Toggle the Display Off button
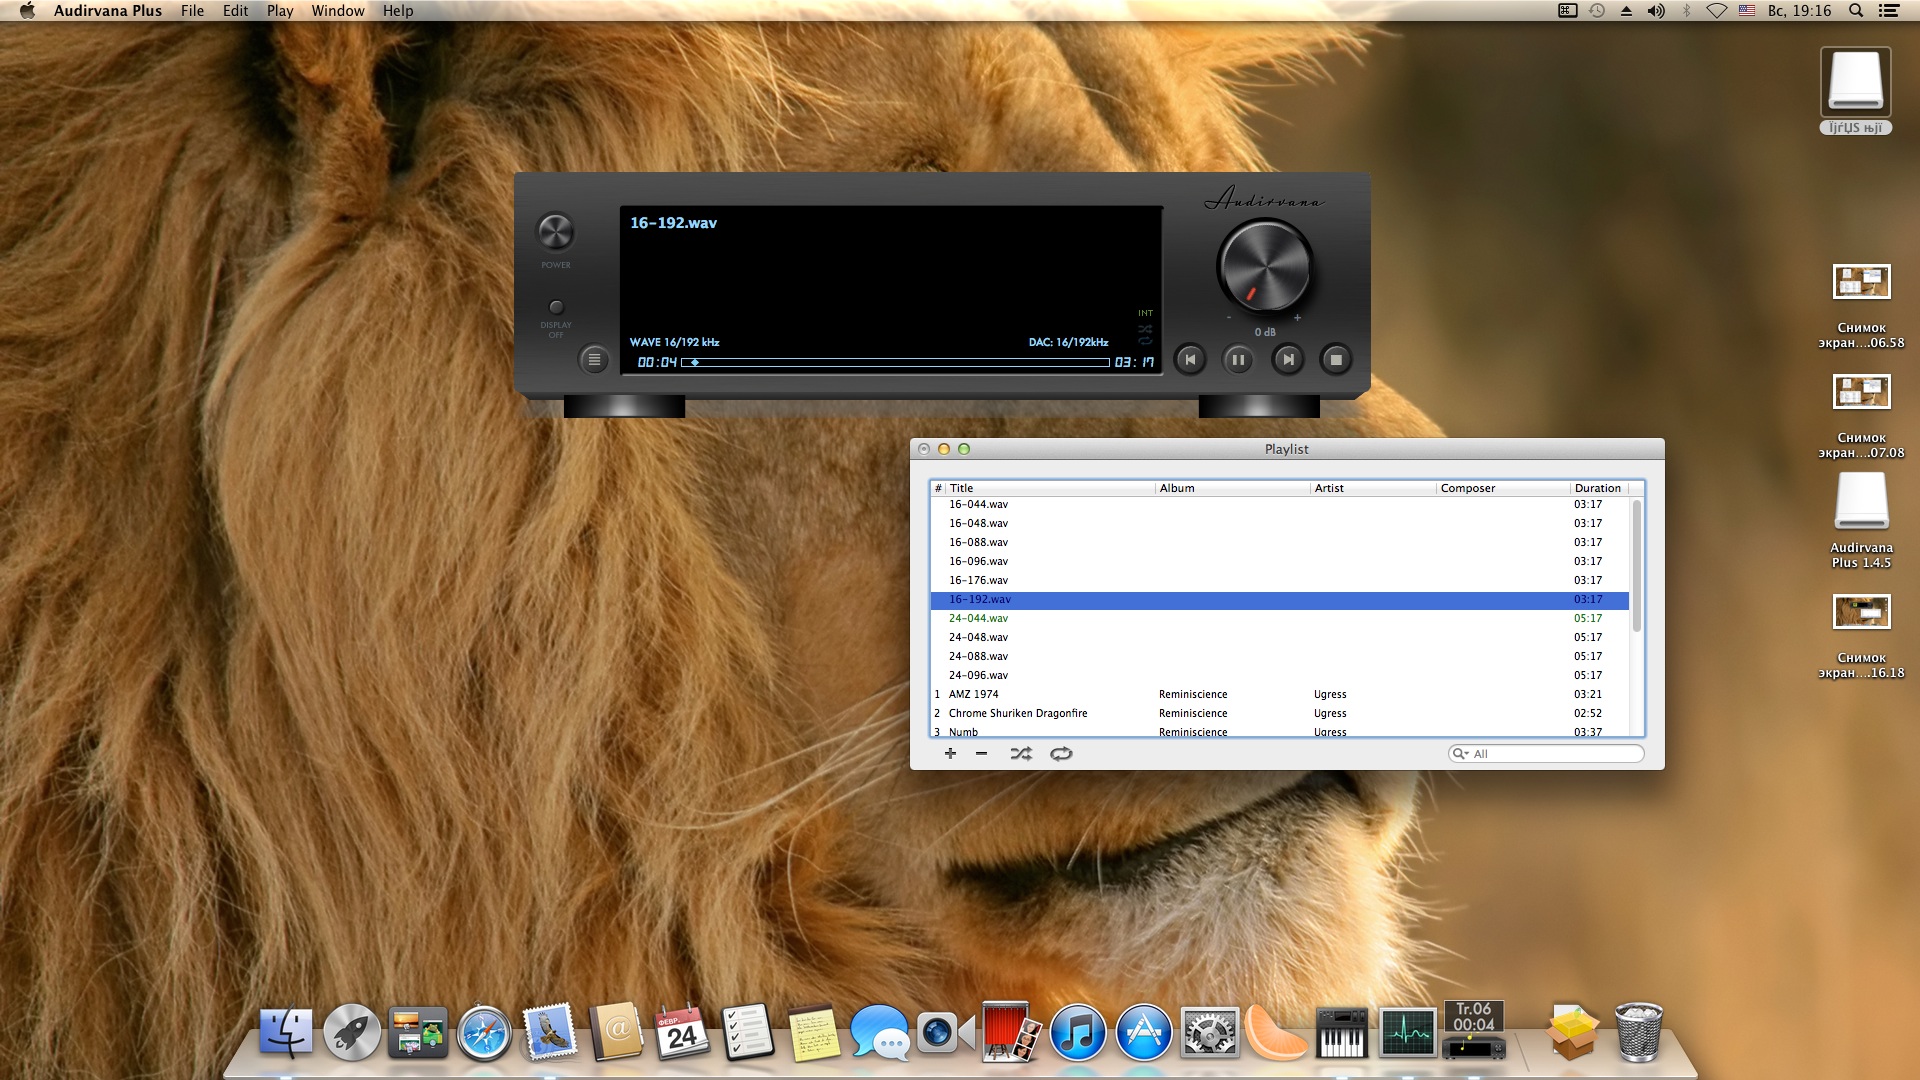Viewport: 1920px width, 1080px height. (x=556, y=307)
